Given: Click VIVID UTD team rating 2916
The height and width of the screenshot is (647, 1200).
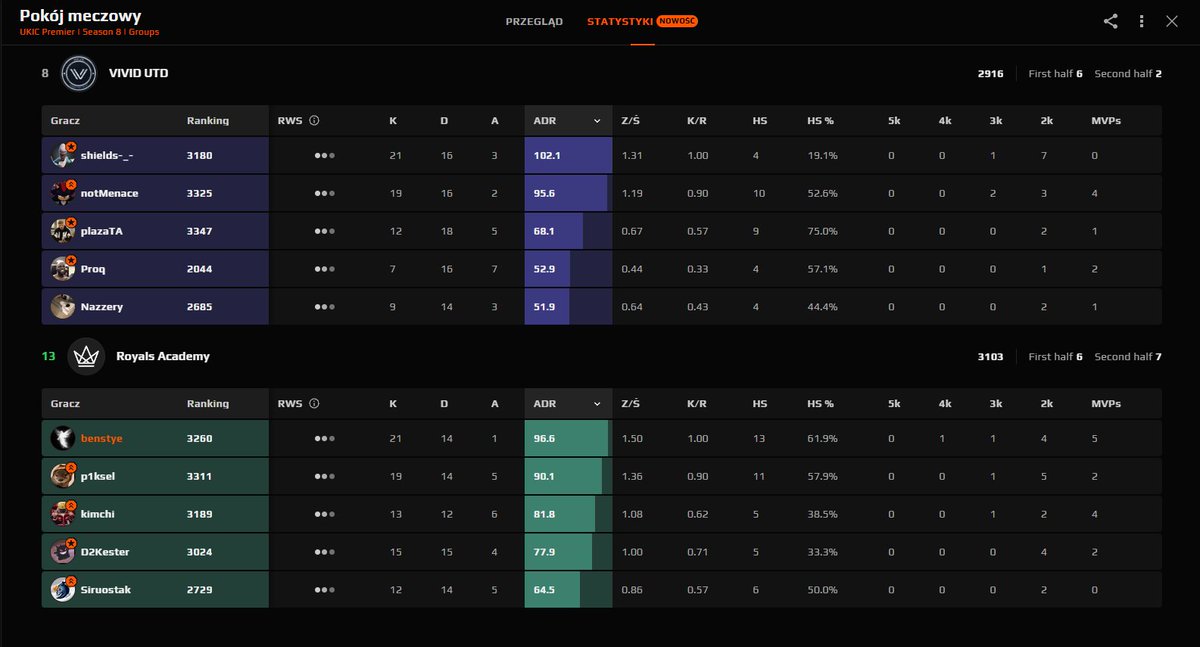Looking at the screenshot, I should pos(991,74).
